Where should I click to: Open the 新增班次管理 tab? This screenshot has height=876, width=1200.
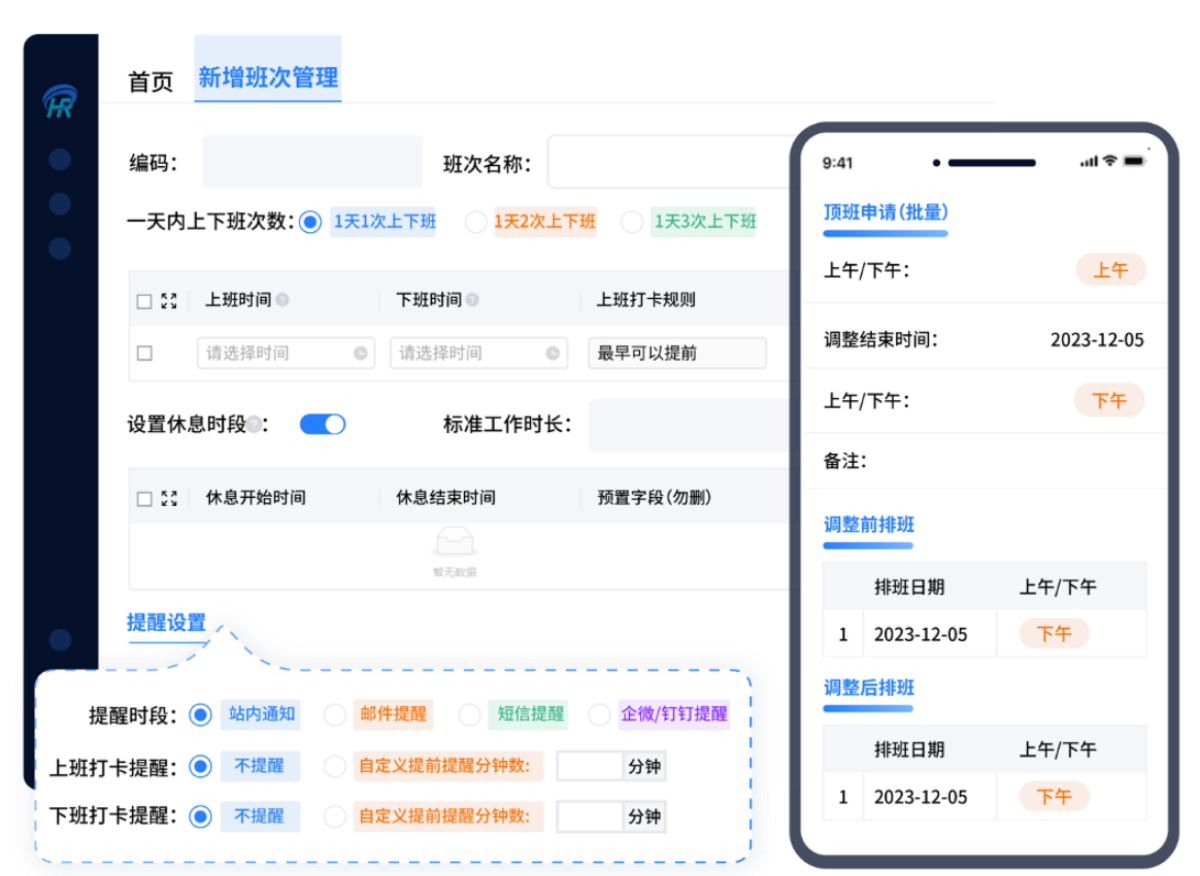pos(267,78)
